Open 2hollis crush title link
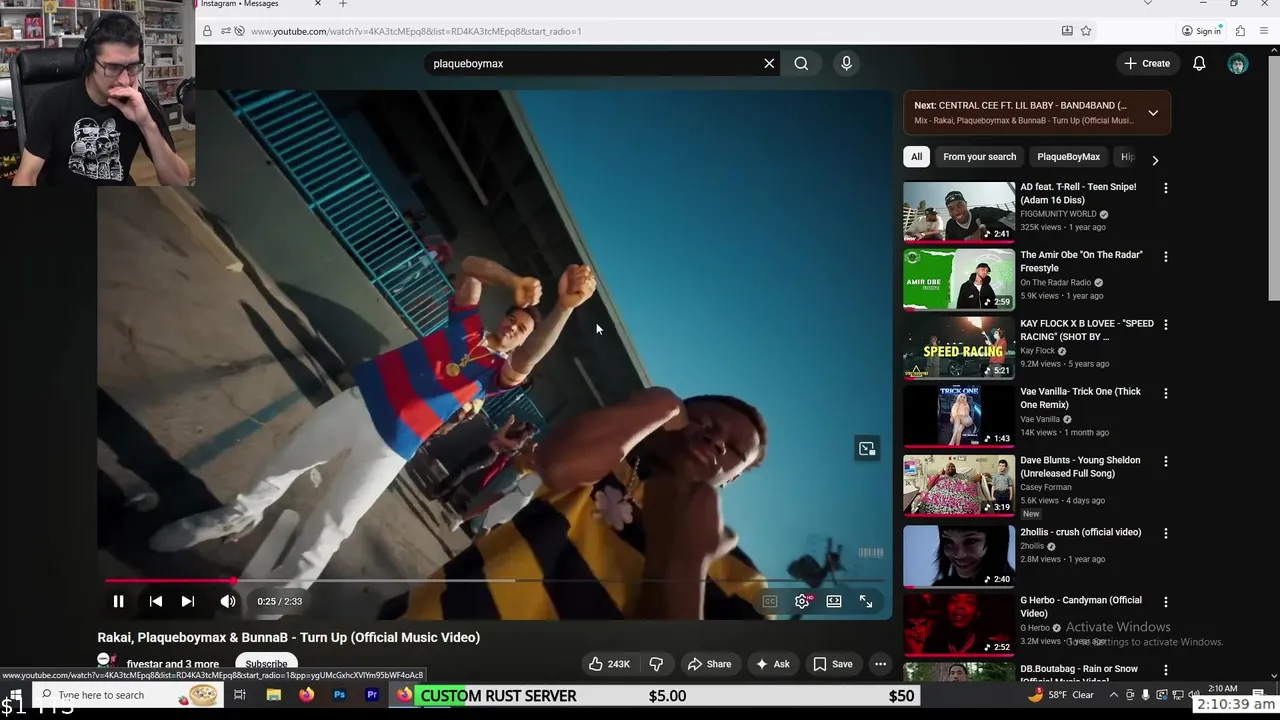 coord(1080,532)
